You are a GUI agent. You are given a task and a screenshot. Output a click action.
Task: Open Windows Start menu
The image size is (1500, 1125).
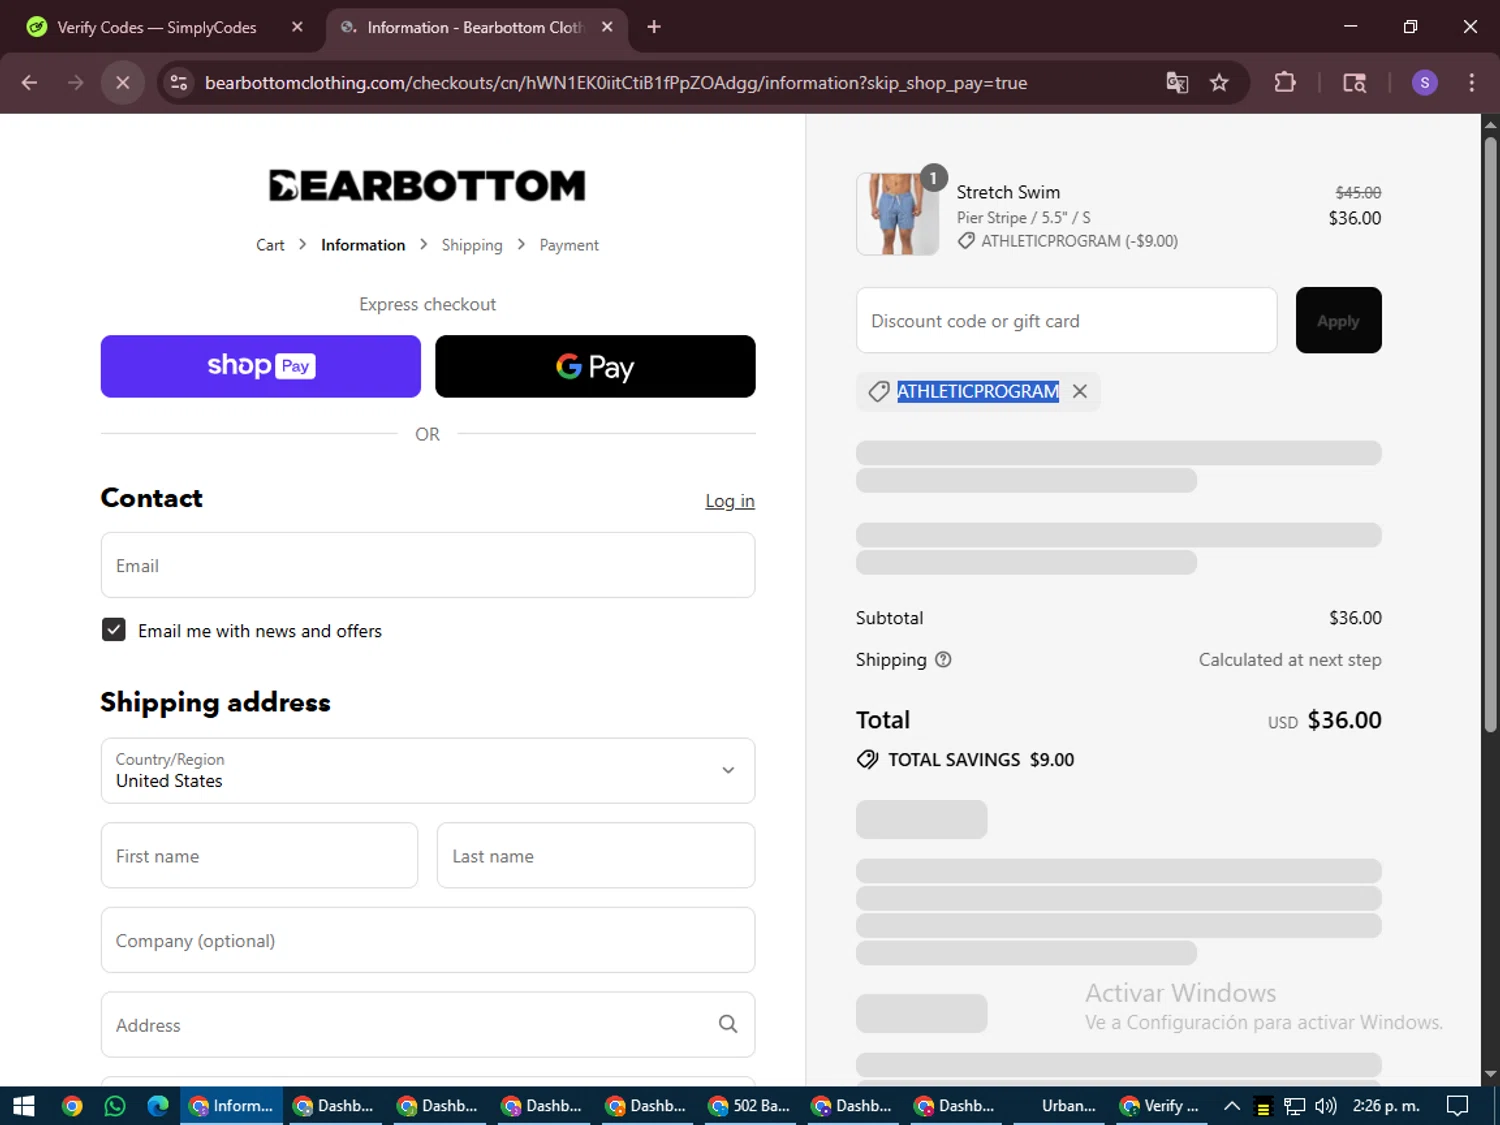click(x=23, y=1106)
